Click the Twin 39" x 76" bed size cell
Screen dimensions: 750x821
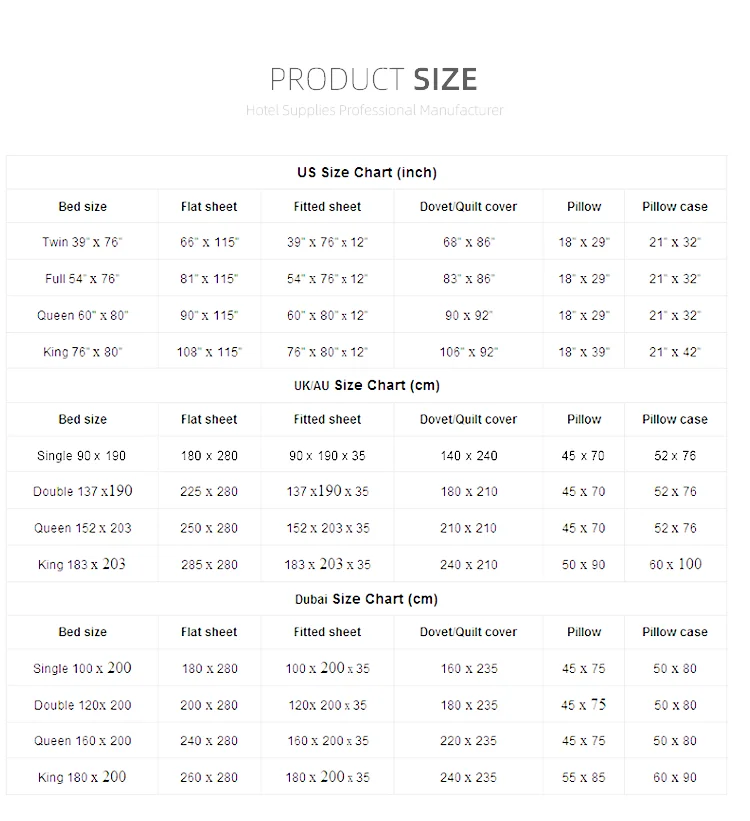coord(82,242)
